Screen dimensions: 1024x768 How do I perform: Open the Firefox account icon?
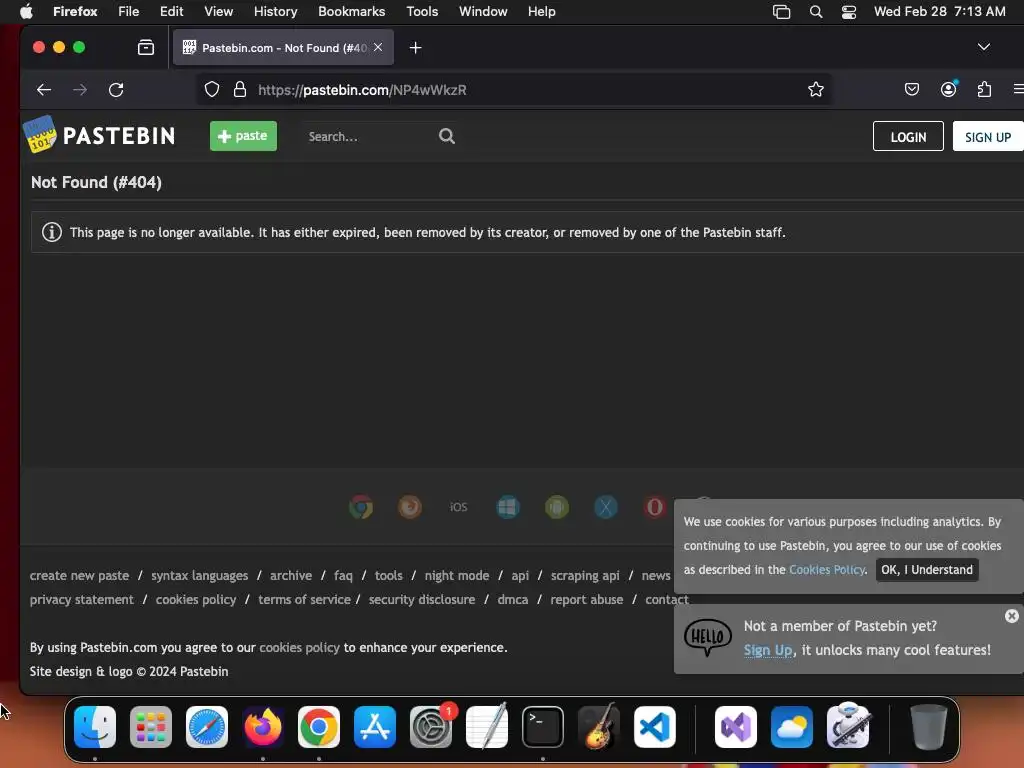pyautogui.click(x=948, y=89)
